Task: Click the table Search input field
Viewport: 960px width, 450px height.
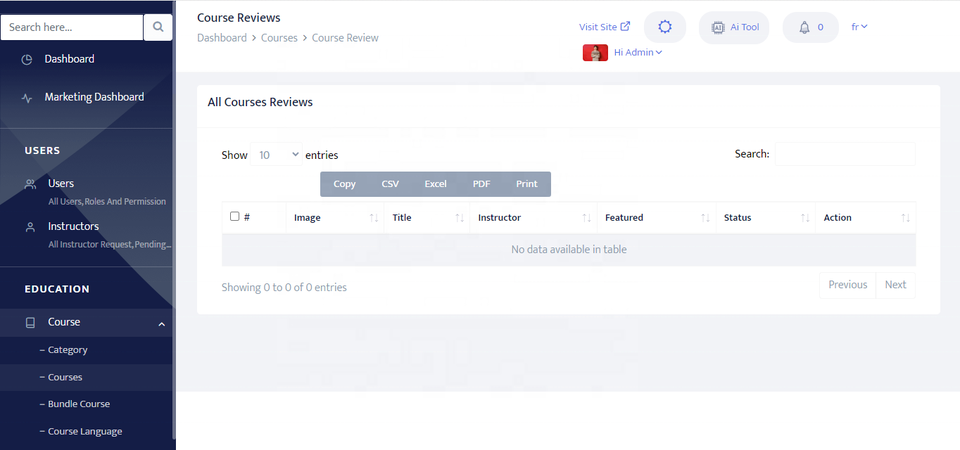Action: click(845, 154)
